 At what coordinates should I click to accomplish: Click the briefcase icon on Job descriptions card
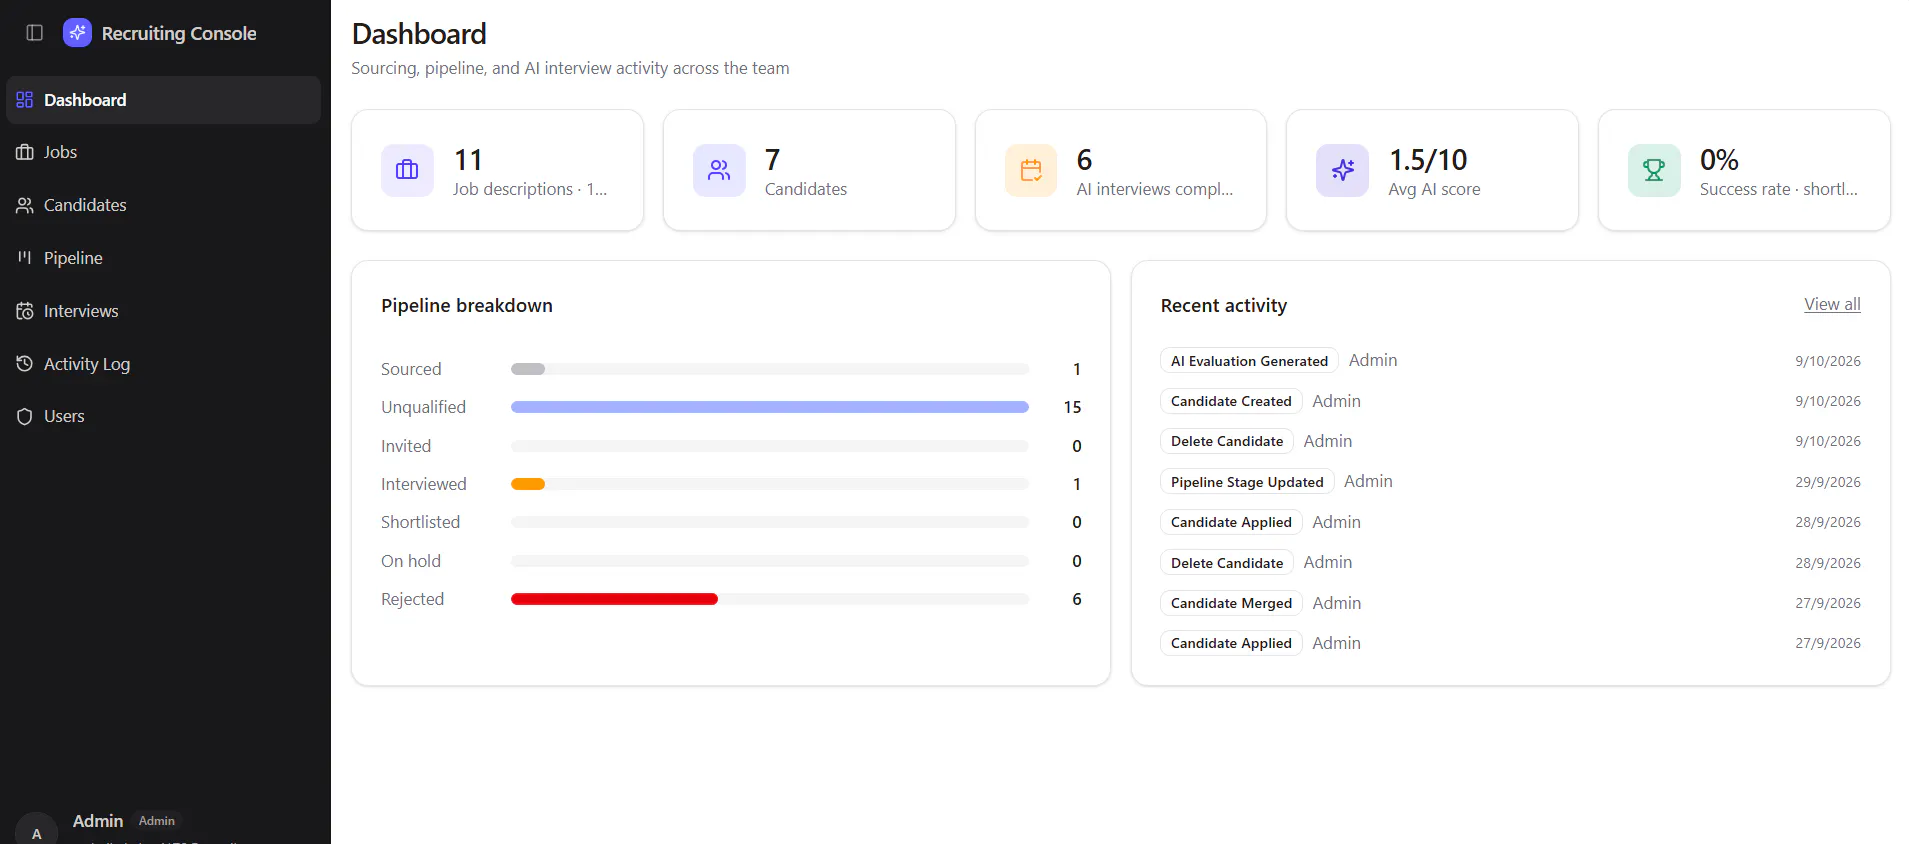coord(407,170)
